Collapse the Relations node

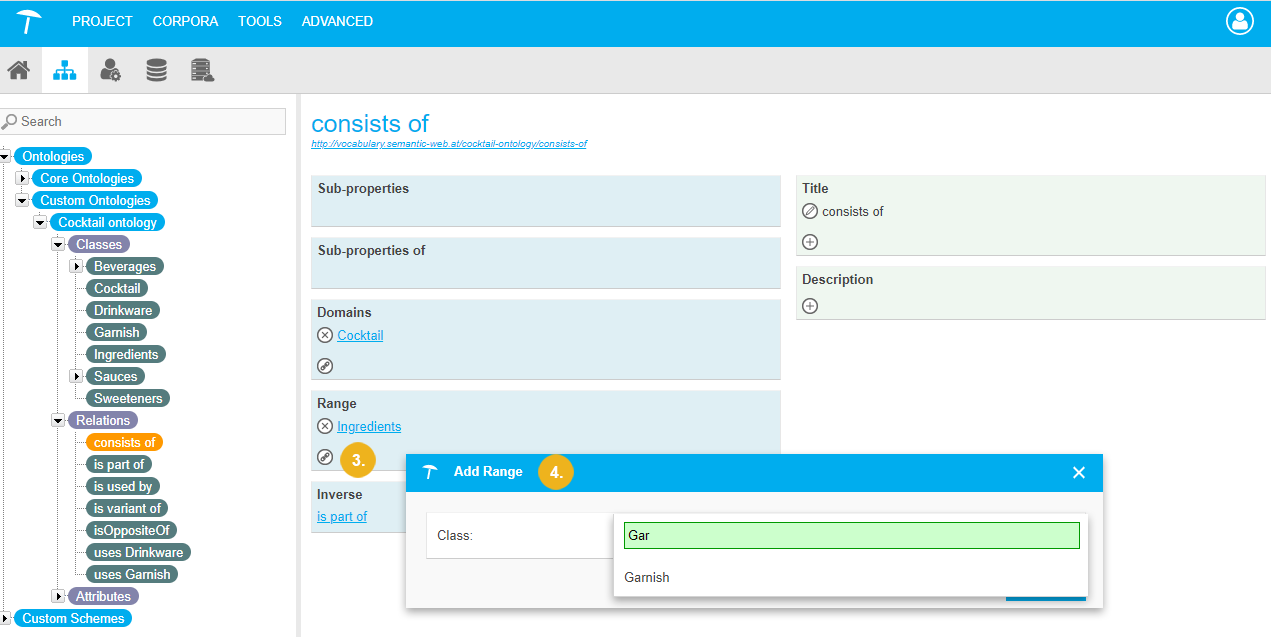point(58,420)
